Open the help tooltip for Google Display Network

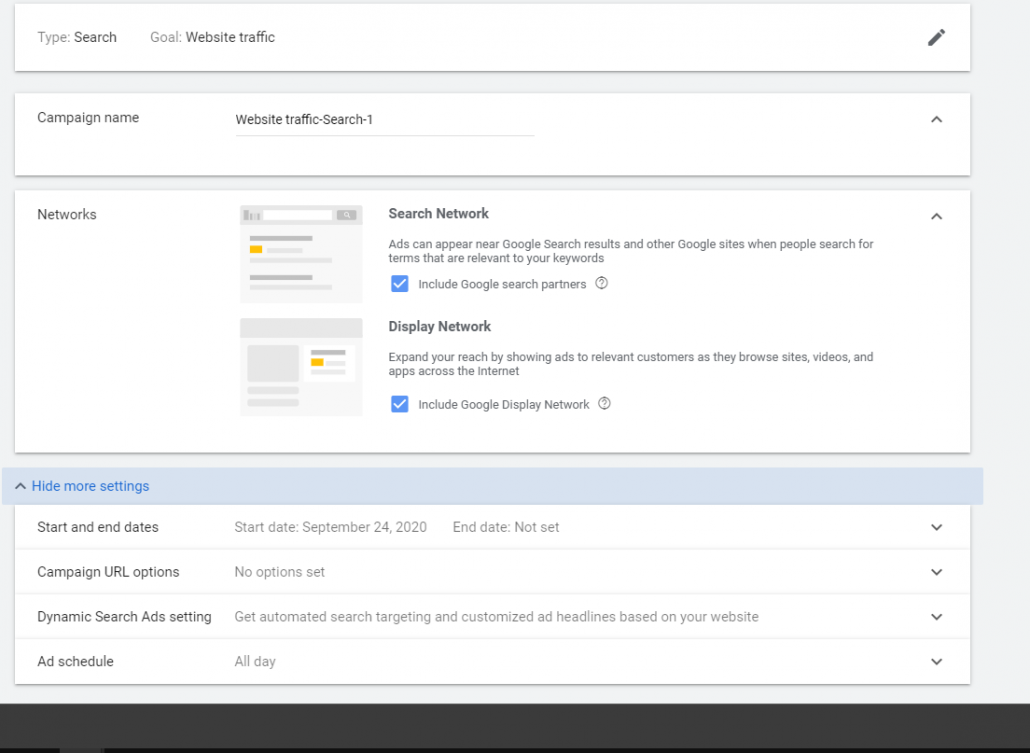point(604,404)
